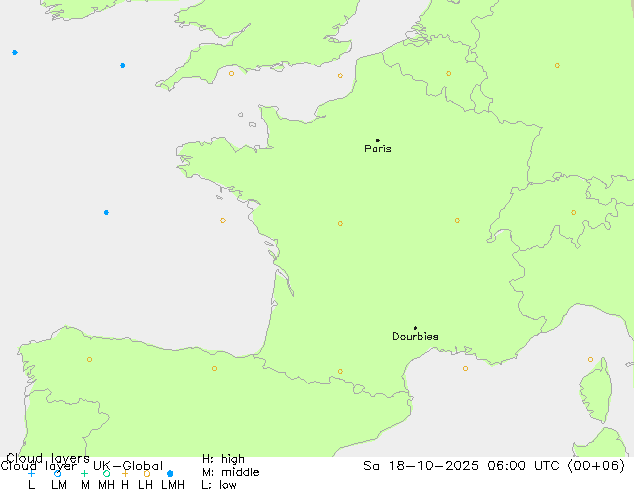This screenshot has height=490, width=634.
Task: Click the 'H: high' legend text
Action: pos(223,459)
